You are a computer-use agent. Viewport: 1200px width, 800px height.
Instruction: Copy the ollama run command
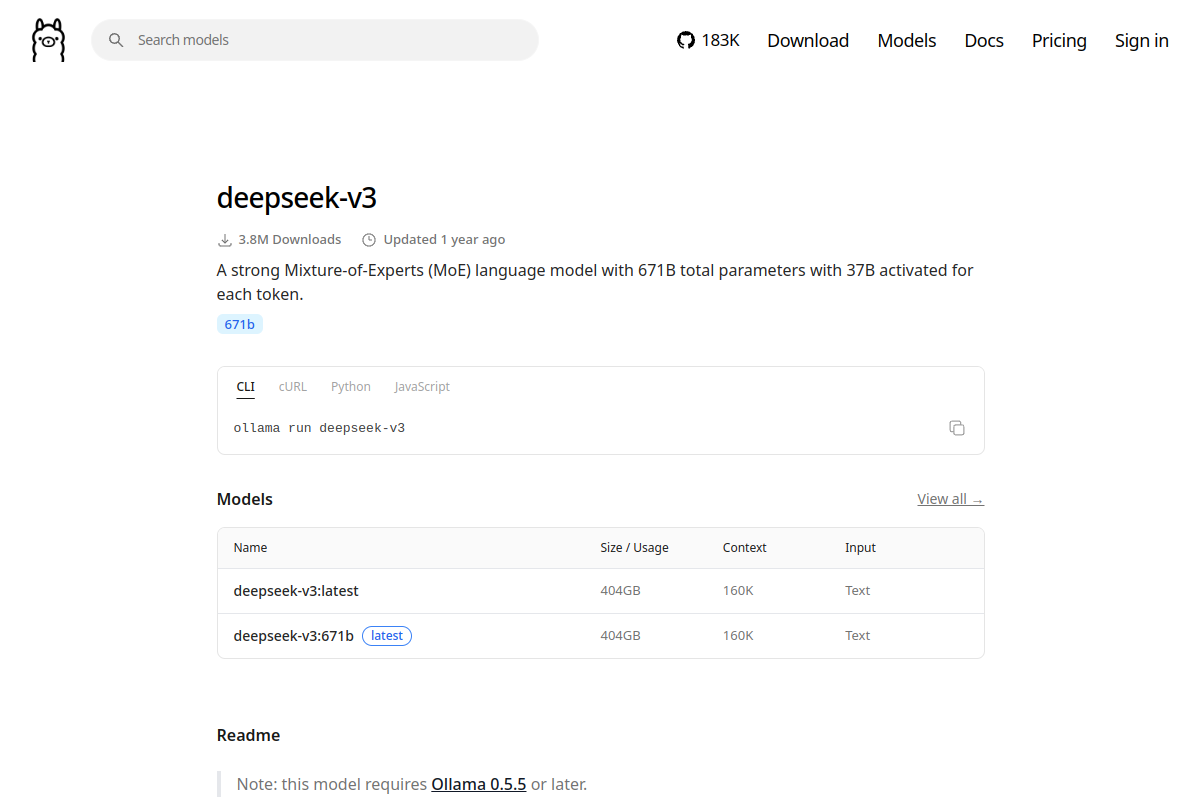click(x=957, y=428)
